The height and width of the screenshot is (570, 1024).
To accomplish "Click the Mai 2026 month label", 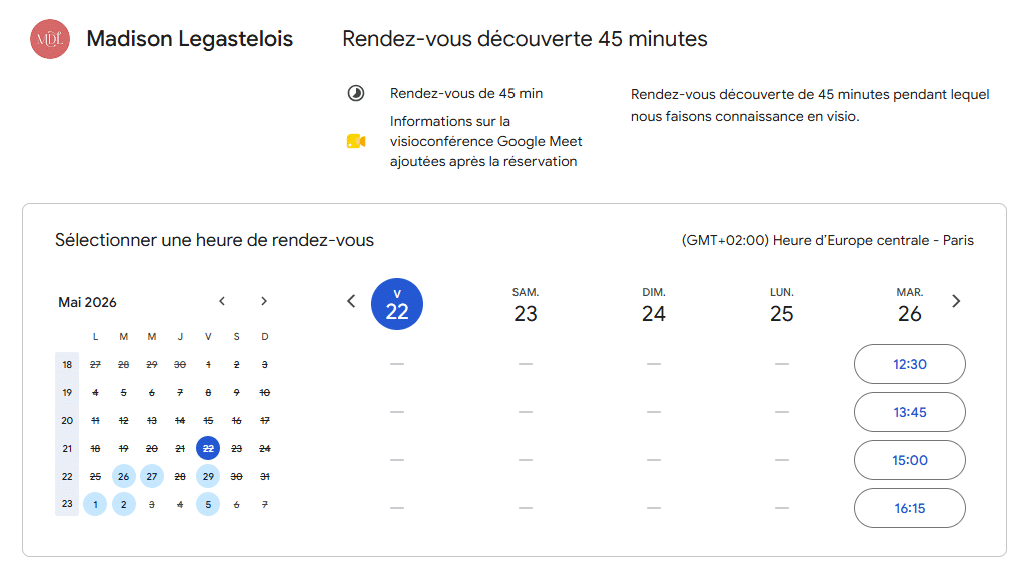I will pos(88,302).
